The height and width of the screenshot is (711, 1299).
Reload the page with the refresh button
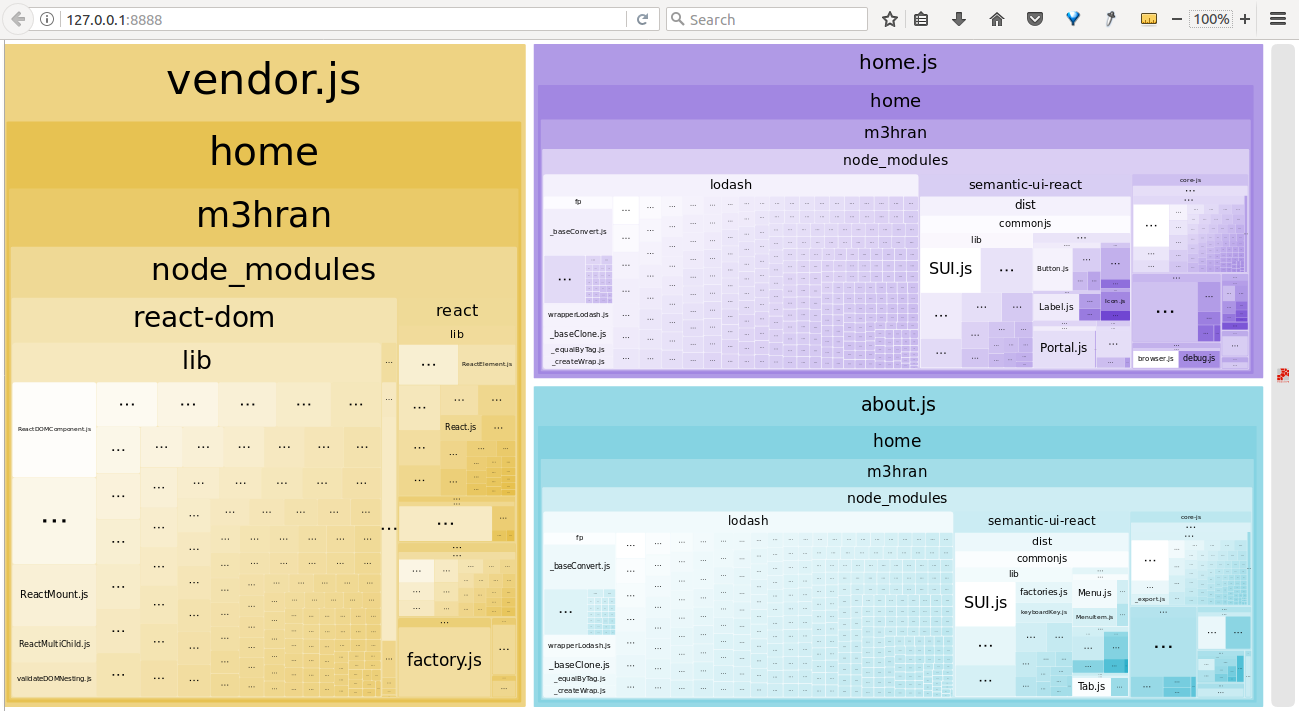[642, 19]
